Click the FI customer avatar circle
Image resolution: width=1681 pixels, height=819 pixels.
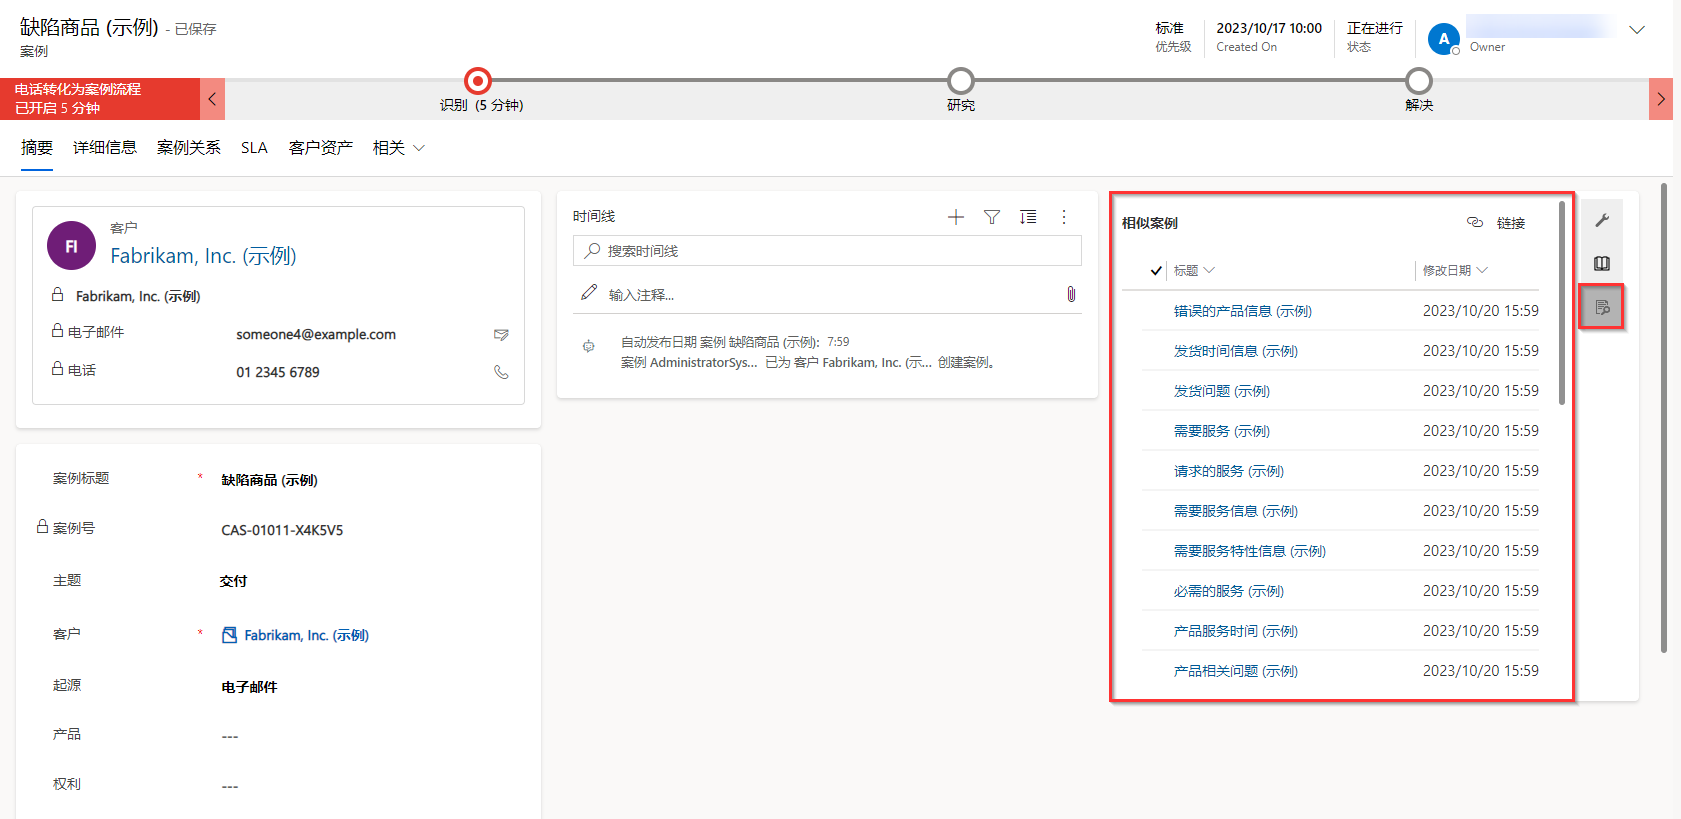(x=71, y=246)
